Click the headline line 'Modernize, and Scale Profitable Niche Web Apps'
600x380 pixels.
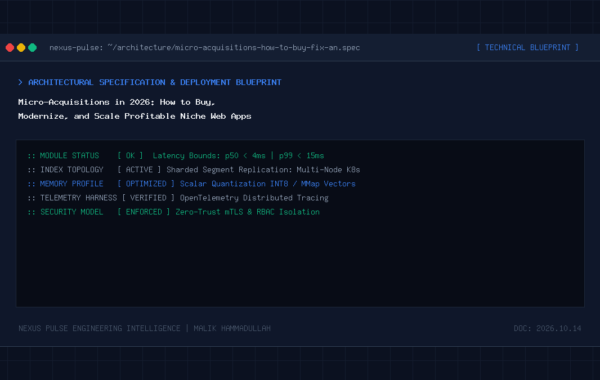point(135,116)
